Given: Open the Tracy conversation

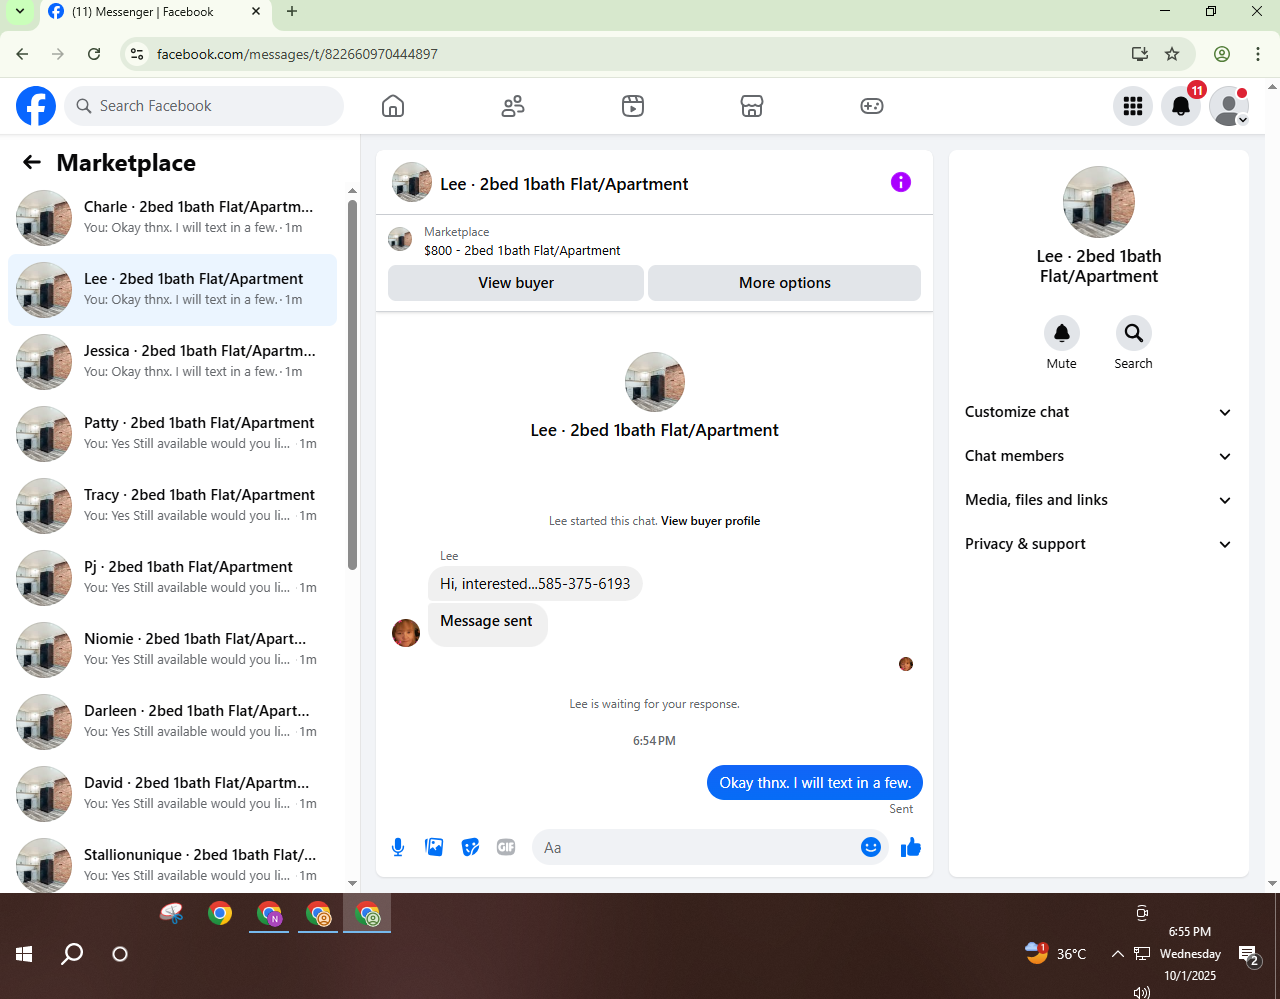Looking at the screenshot, I should (x=173, y=506).
